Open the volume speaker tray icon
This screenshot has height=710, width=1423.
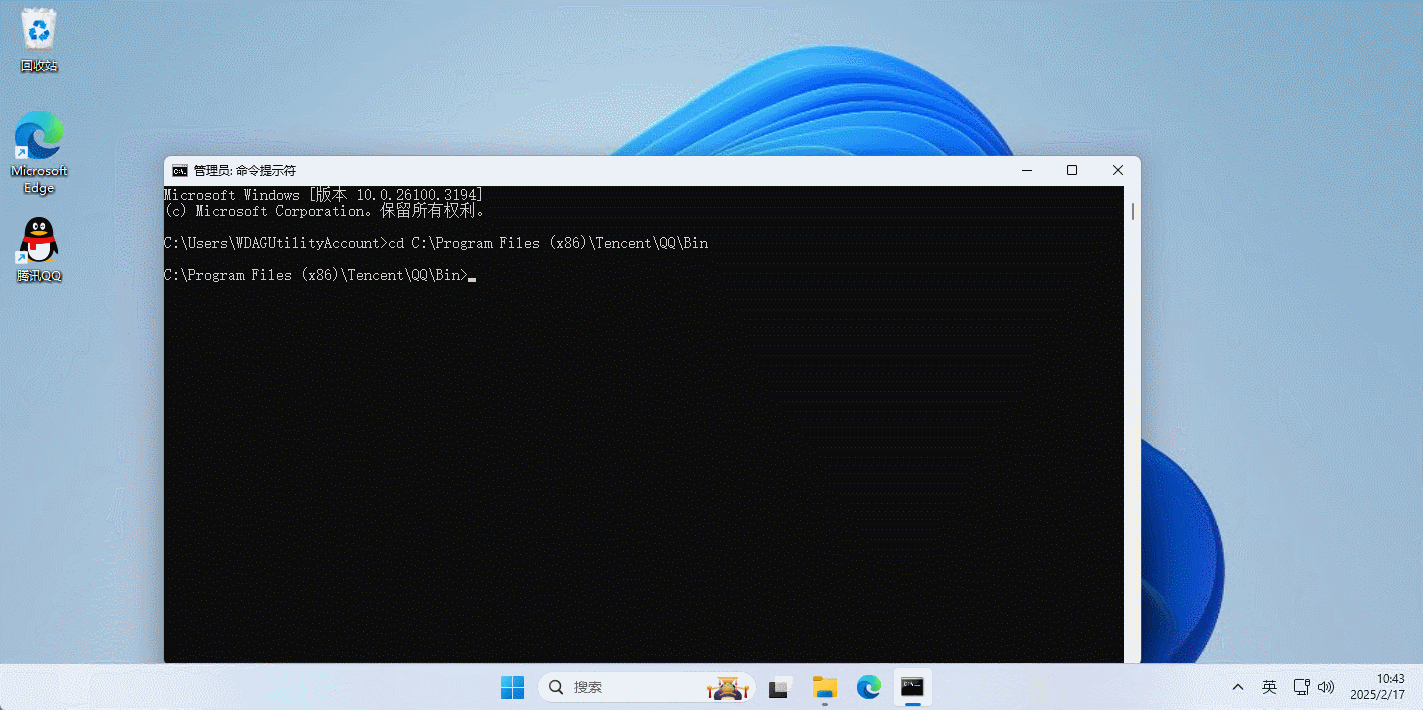1326,687
